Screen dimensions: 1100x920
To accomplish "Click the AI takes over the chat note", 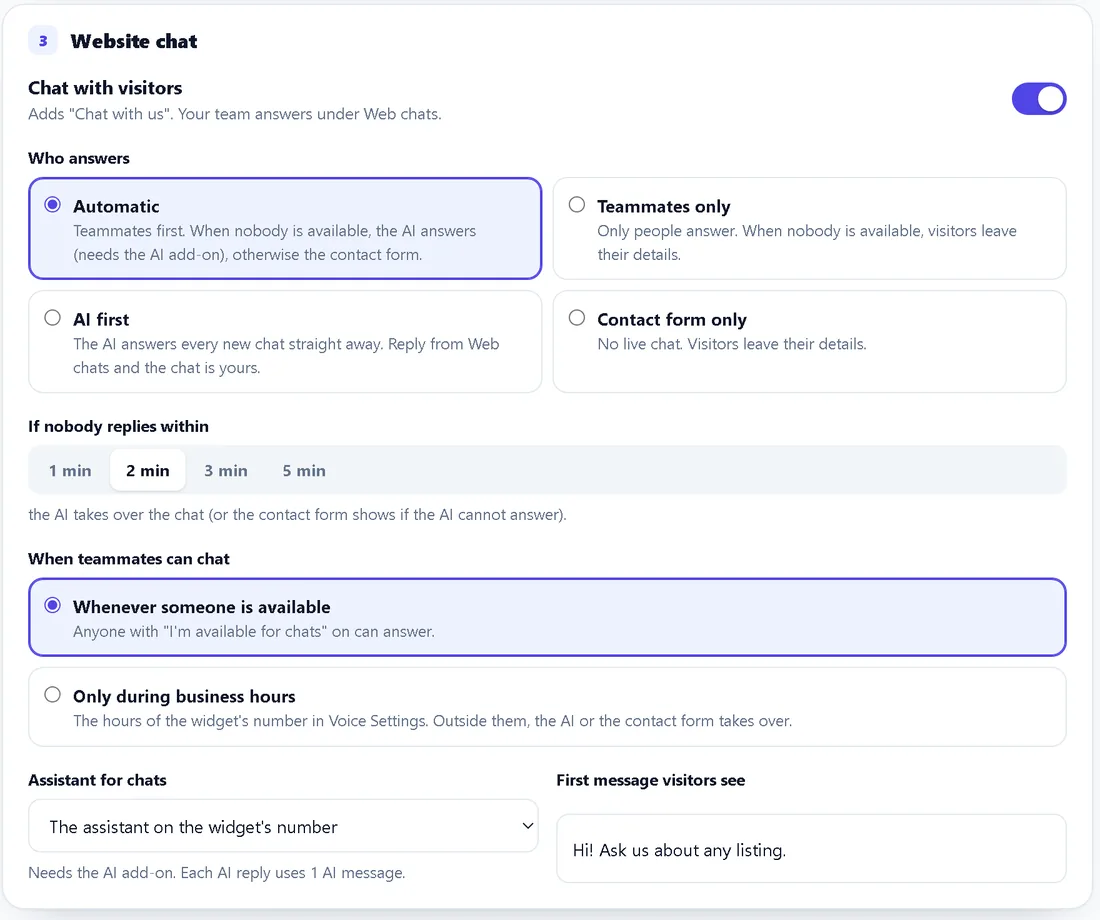I will pyautogui.click(x=297, y=514).
